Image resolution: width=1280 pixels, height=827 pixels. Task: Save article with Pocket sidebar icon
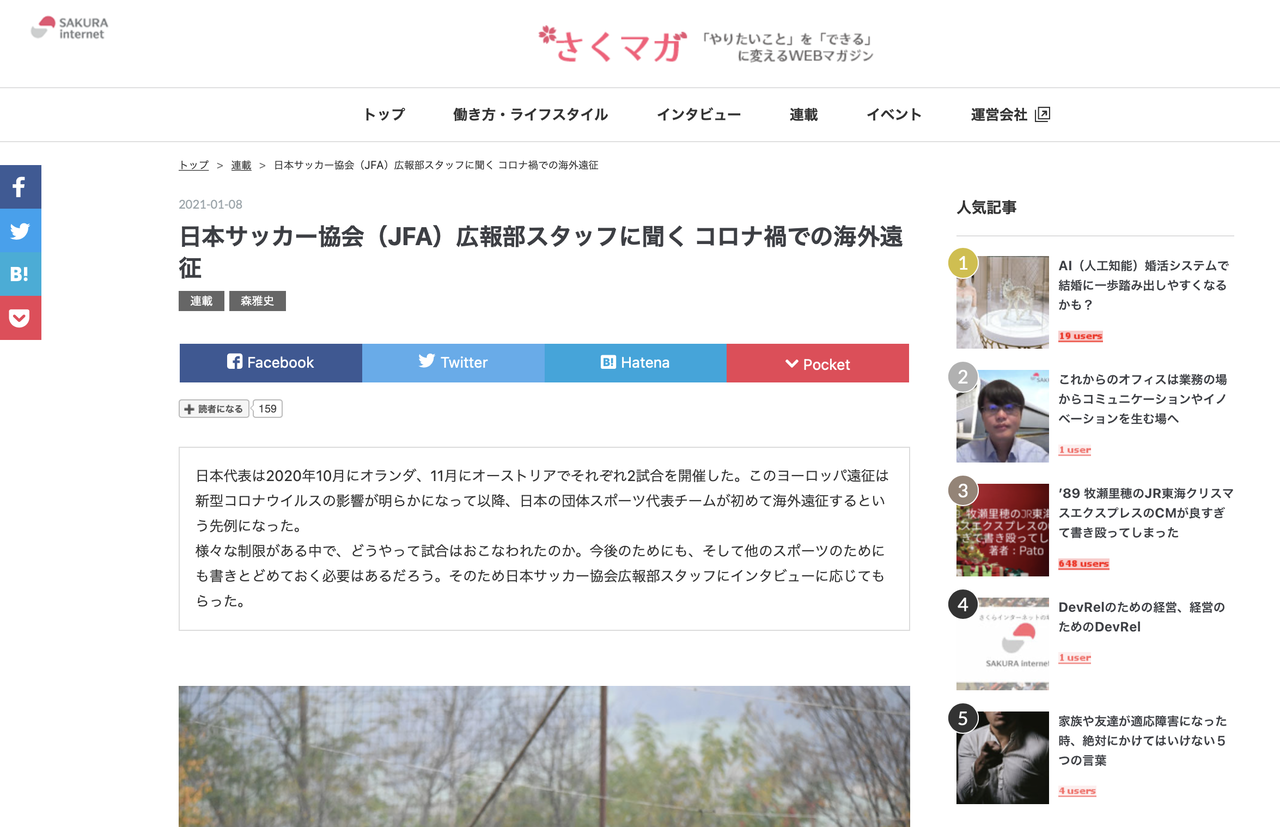tap(20, 318)
